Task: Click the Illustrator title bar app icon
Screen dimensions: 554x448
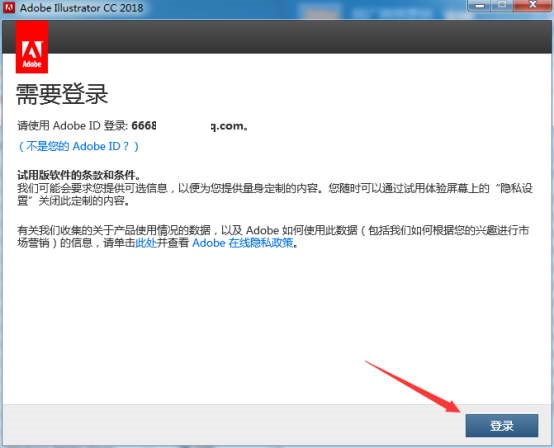Action: pos(9,7)
